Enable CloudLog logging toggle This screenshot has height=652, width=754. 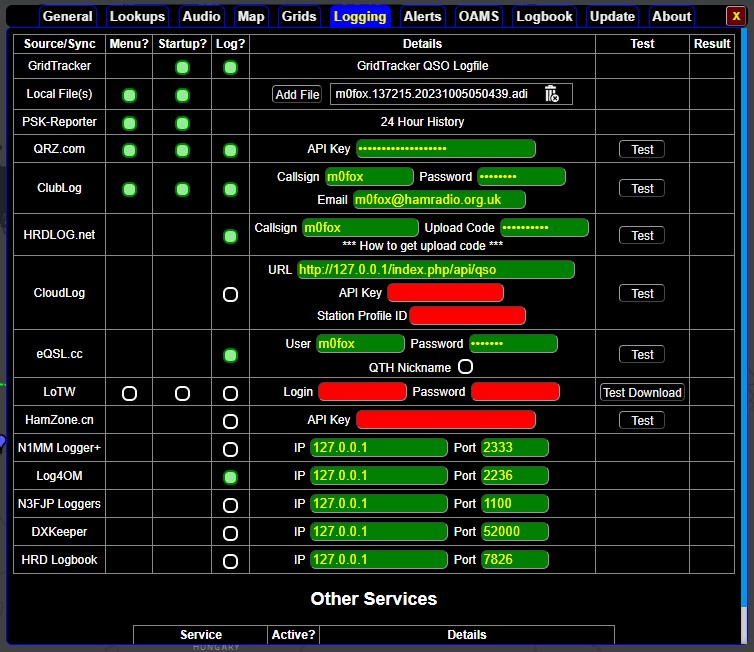point(230,294)
